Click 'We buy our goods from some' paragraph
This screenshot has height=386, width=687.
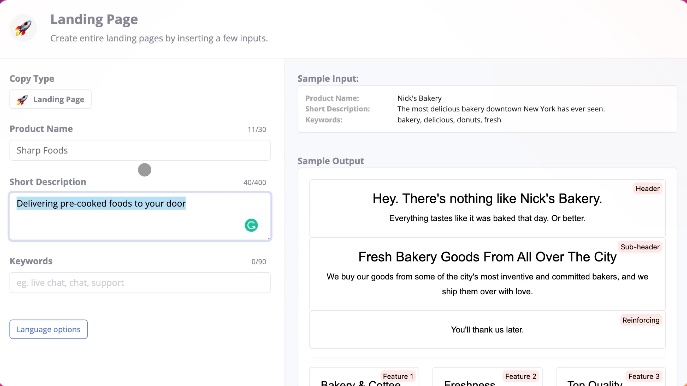tap(487, 284)
